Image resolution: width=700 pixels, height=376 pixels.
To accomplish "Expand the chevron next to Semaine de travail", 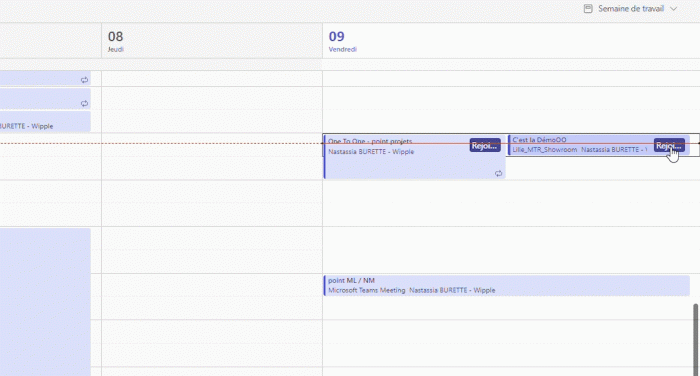I will point(673,9).
